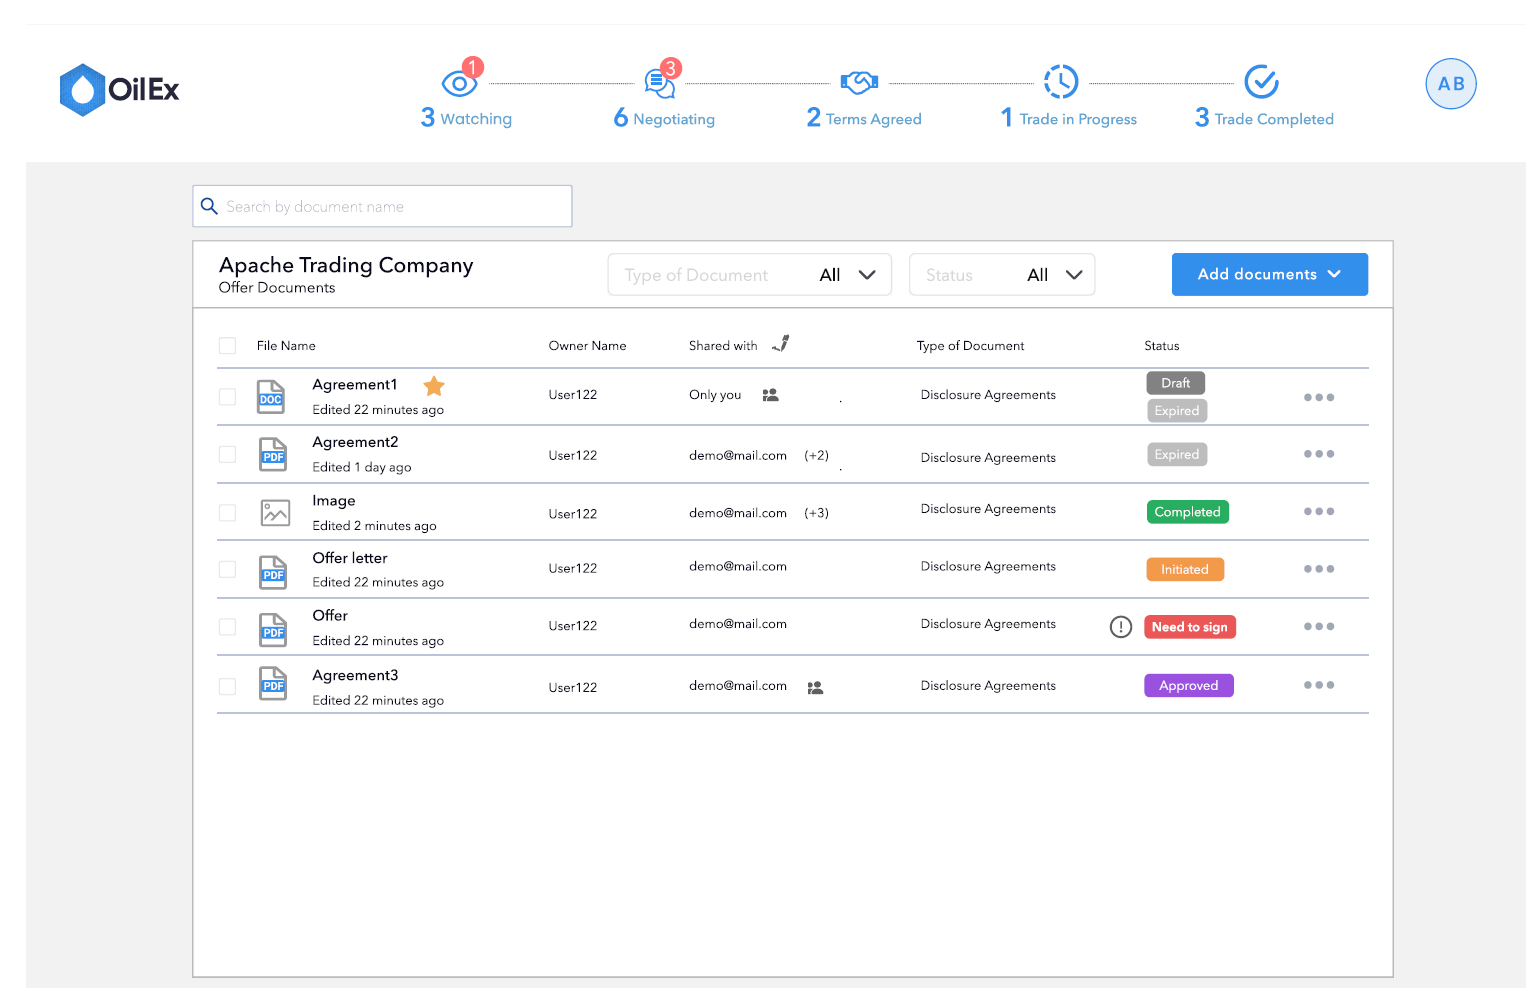The image size is (1526, 988).
Task: Click the (+2) shared count for Agreement2
Action: coord(817,455)
